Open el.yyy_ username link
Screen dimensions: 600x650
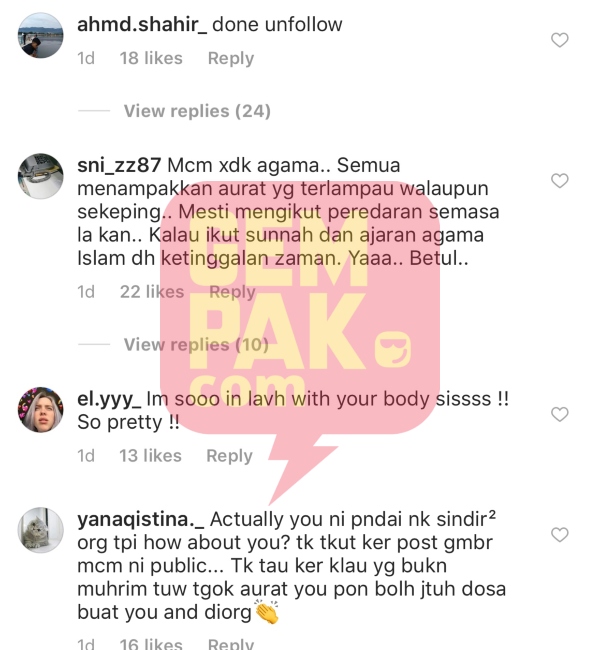click(109, 399)
